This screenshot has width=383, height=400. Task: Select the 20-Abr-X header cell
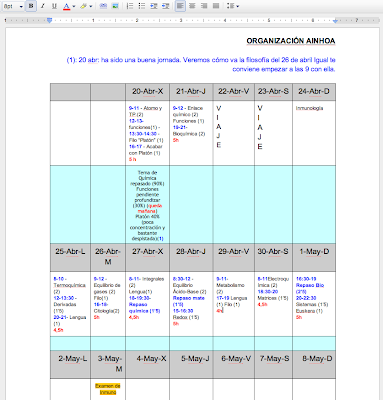click(147, 92)
